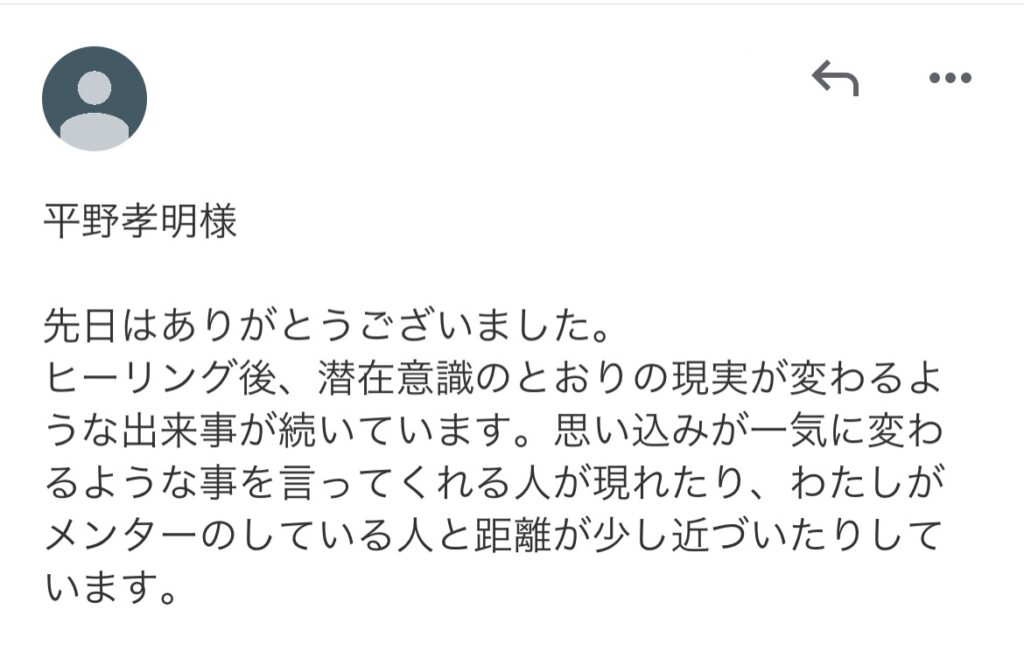Click the phrase のとおりの in the body
The width and height of the screenshot is (1024, 665).
[573, 378]
